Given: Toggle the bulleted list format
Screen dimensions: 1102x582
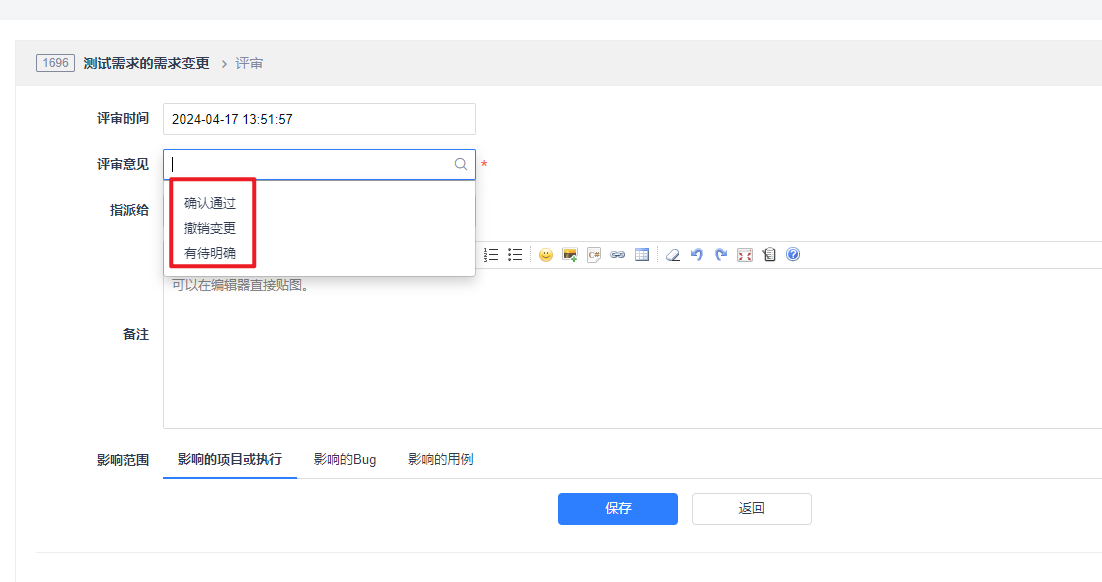Looking at the screenshot, I should pos(515,255).
